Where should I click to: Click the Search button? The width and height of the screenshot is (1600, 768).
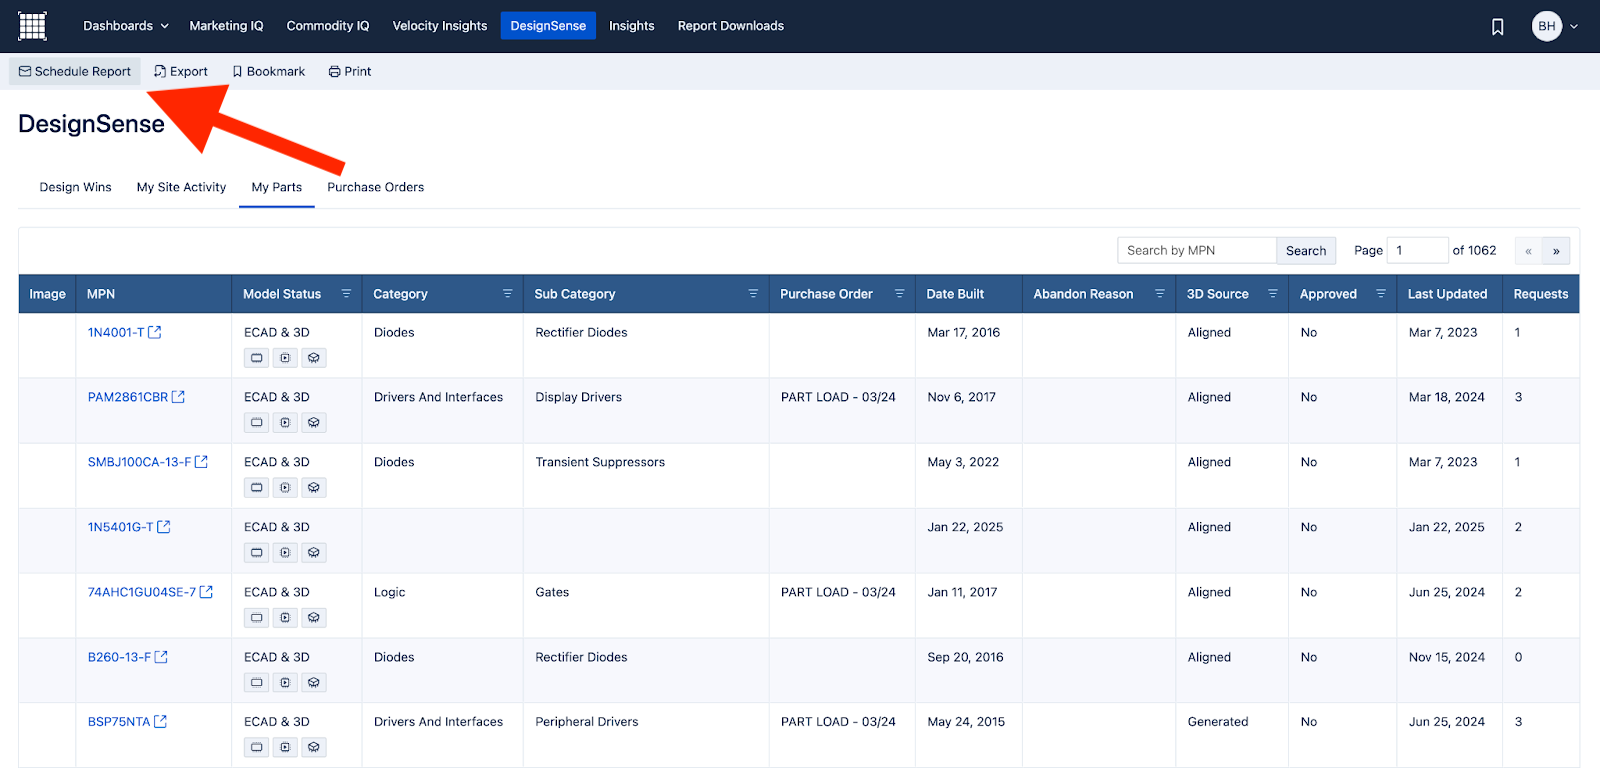tap(1306, 250)
